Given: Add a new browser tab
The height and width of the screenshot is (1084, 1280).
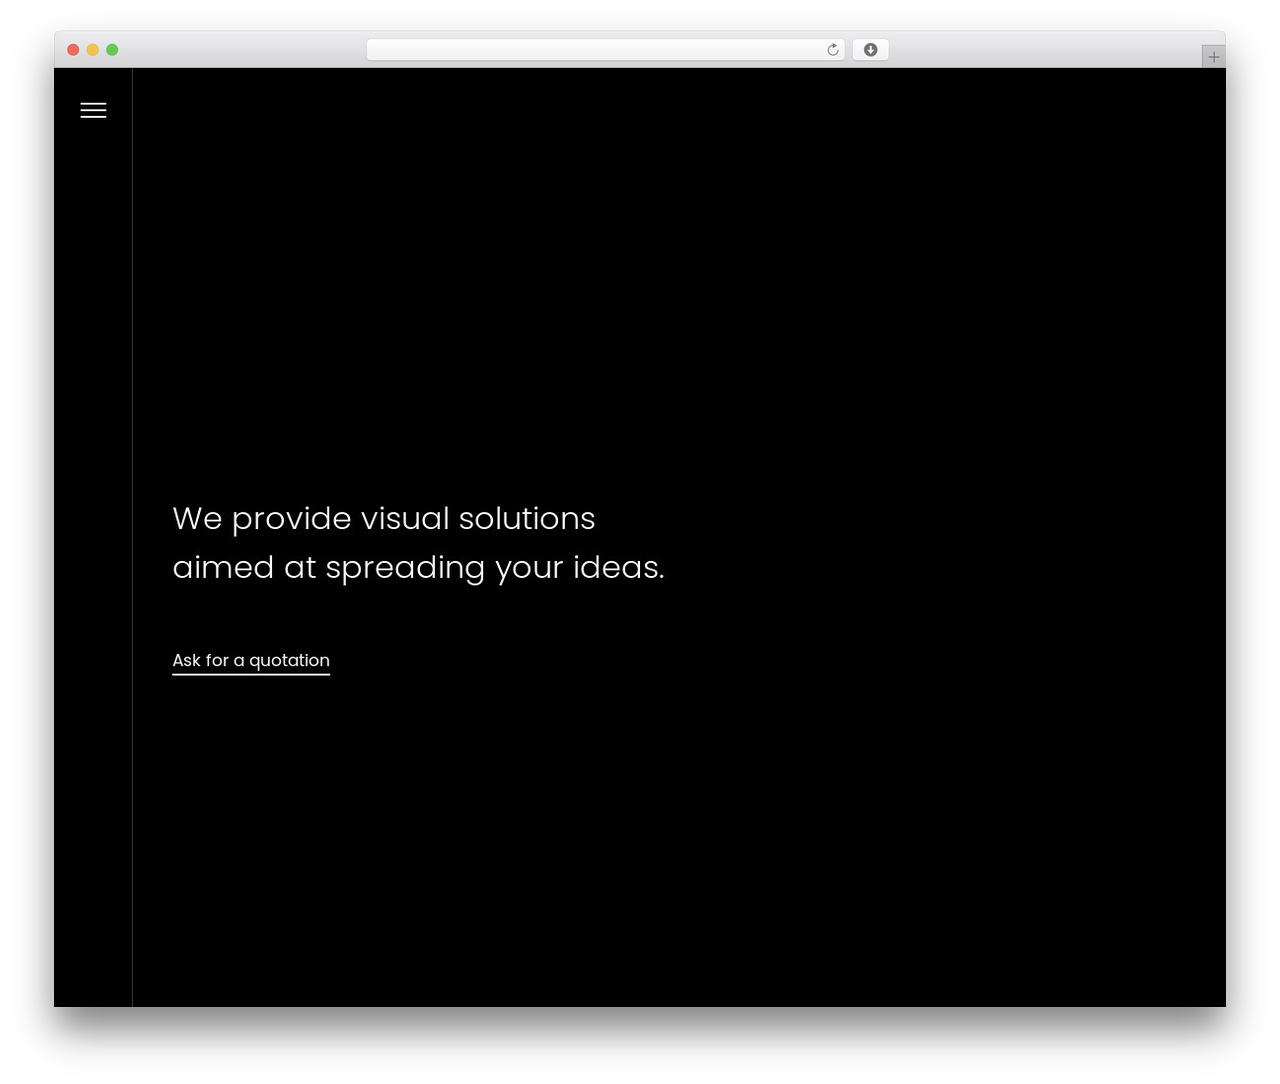Looking at the screenshot, I should pyautogui.click(x=1213, y=57).
